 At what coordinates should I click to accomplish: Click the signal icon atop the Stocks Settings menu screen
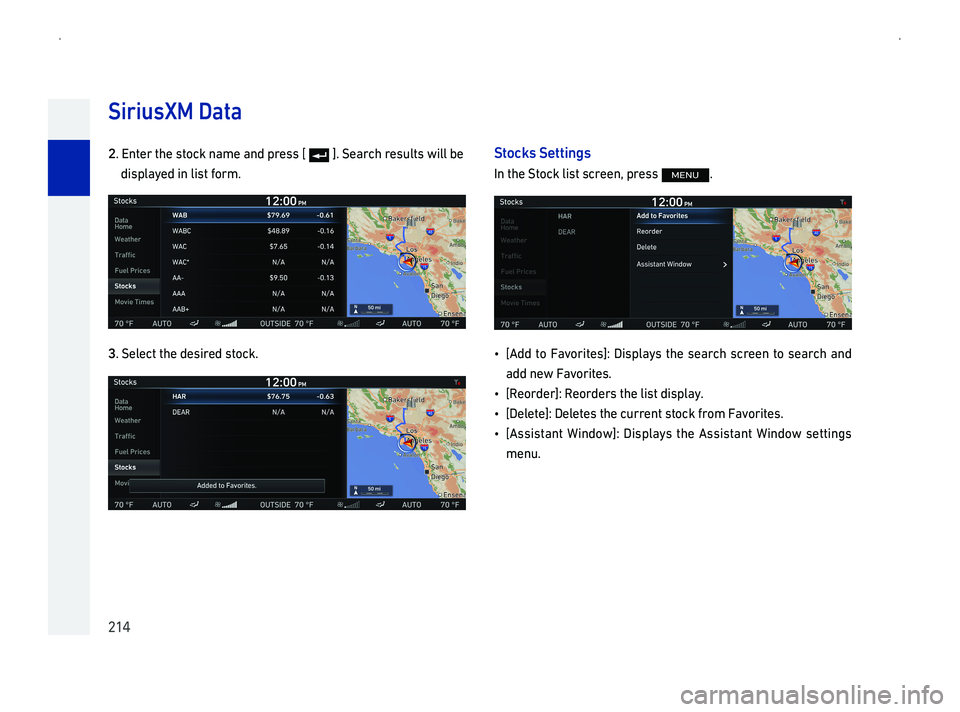(843, 202)
